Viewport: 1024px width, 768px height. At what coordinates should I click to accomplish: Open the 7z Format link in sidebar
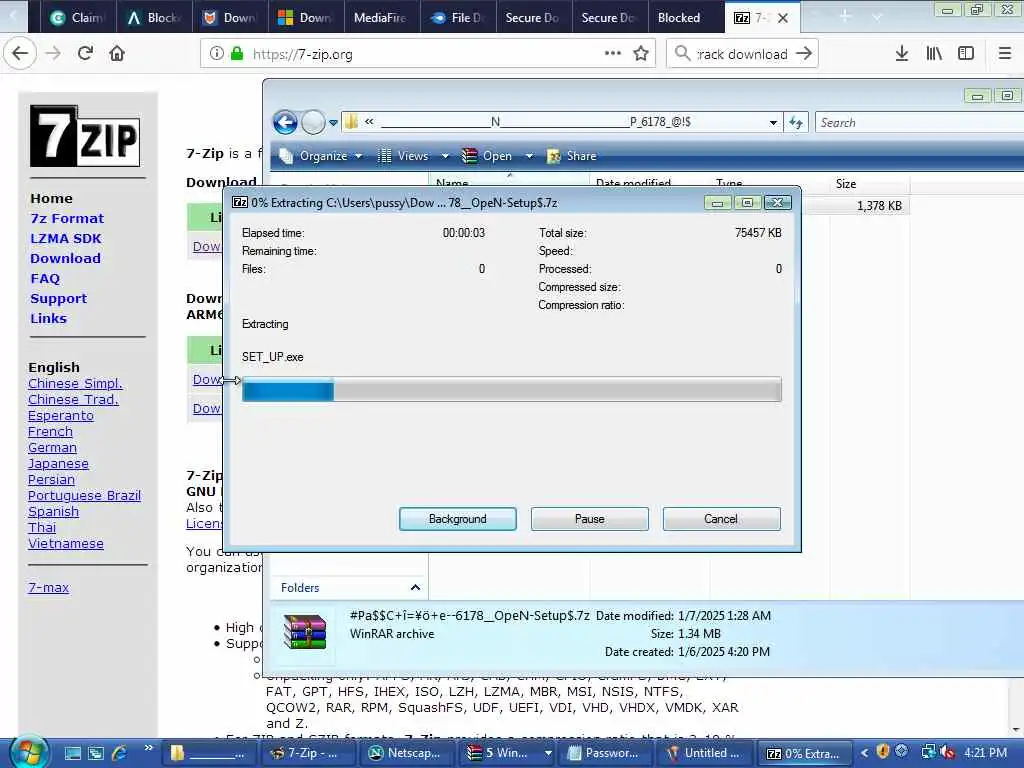click(67, 218)
